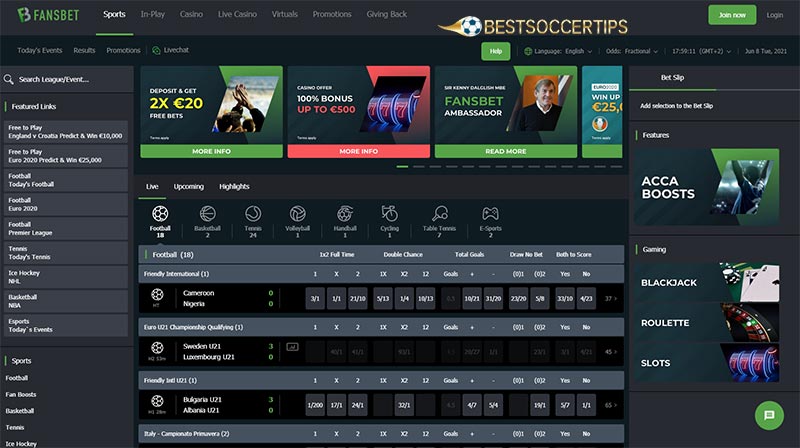Image resolution: width=800 pixels, height=448 pixels.
Task: Expand more markets for Sweden U21 match
Action: pyautogui.click(x=611, y=352)
